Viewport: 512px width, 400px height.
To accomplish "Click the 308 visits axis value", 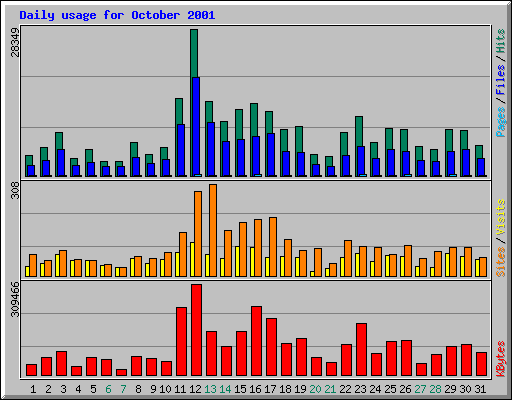I will (15, 190).
